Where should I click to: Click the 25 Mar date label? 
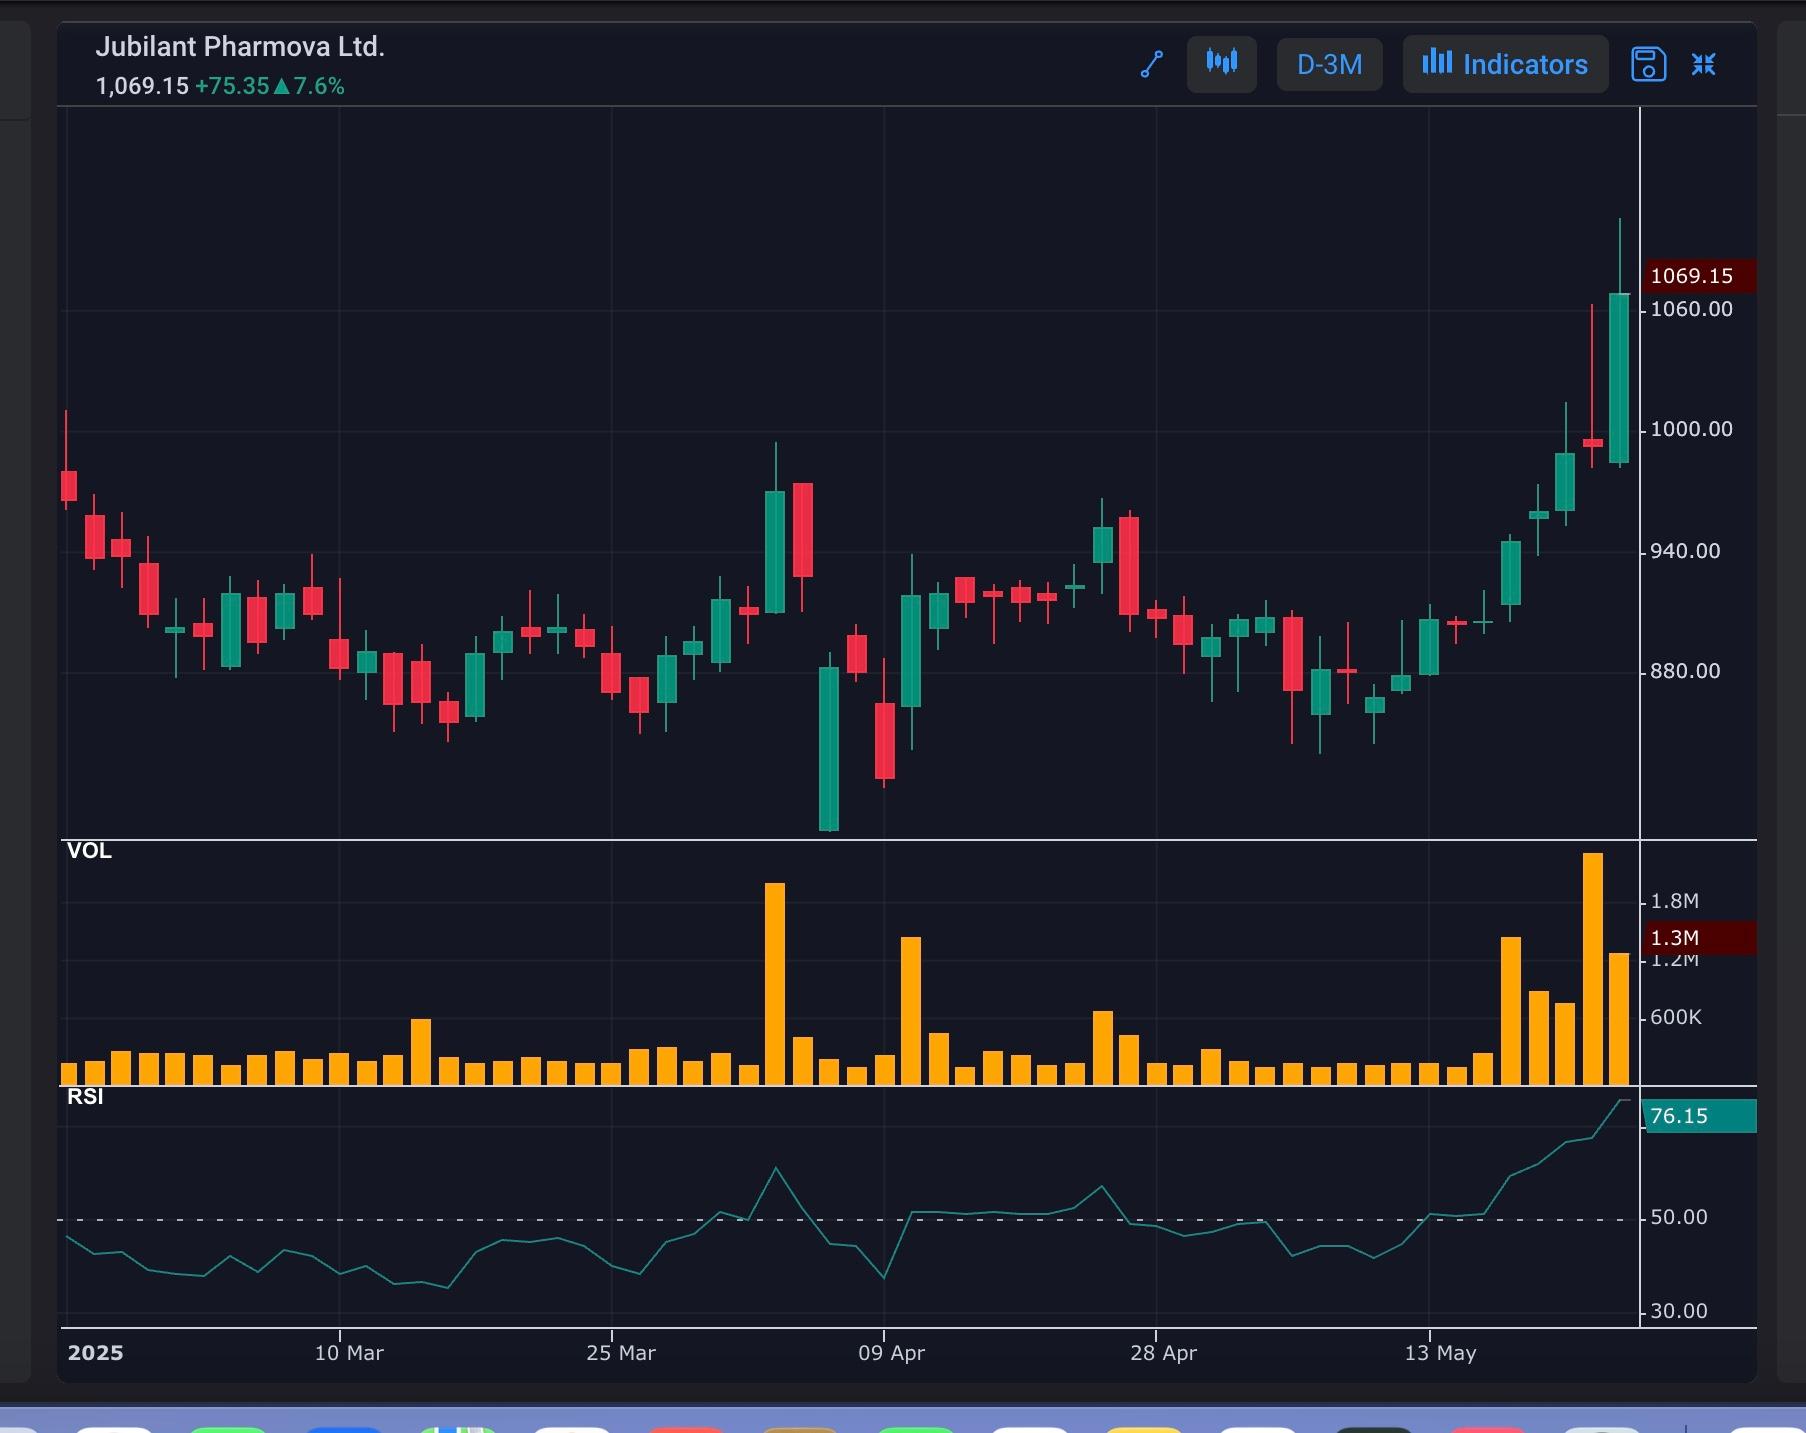tap(621, 1353)
